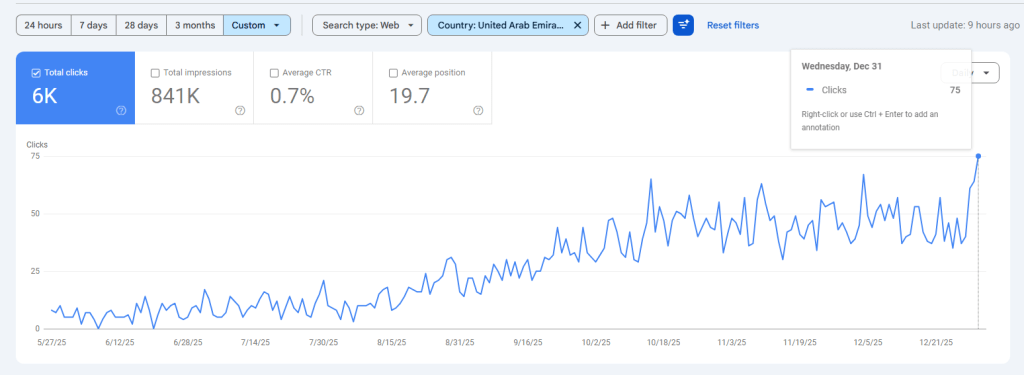The width and height of the screenshot is (1024, 375).
Task: Open the Custom date range dropdown
Action: coord(257,25)
